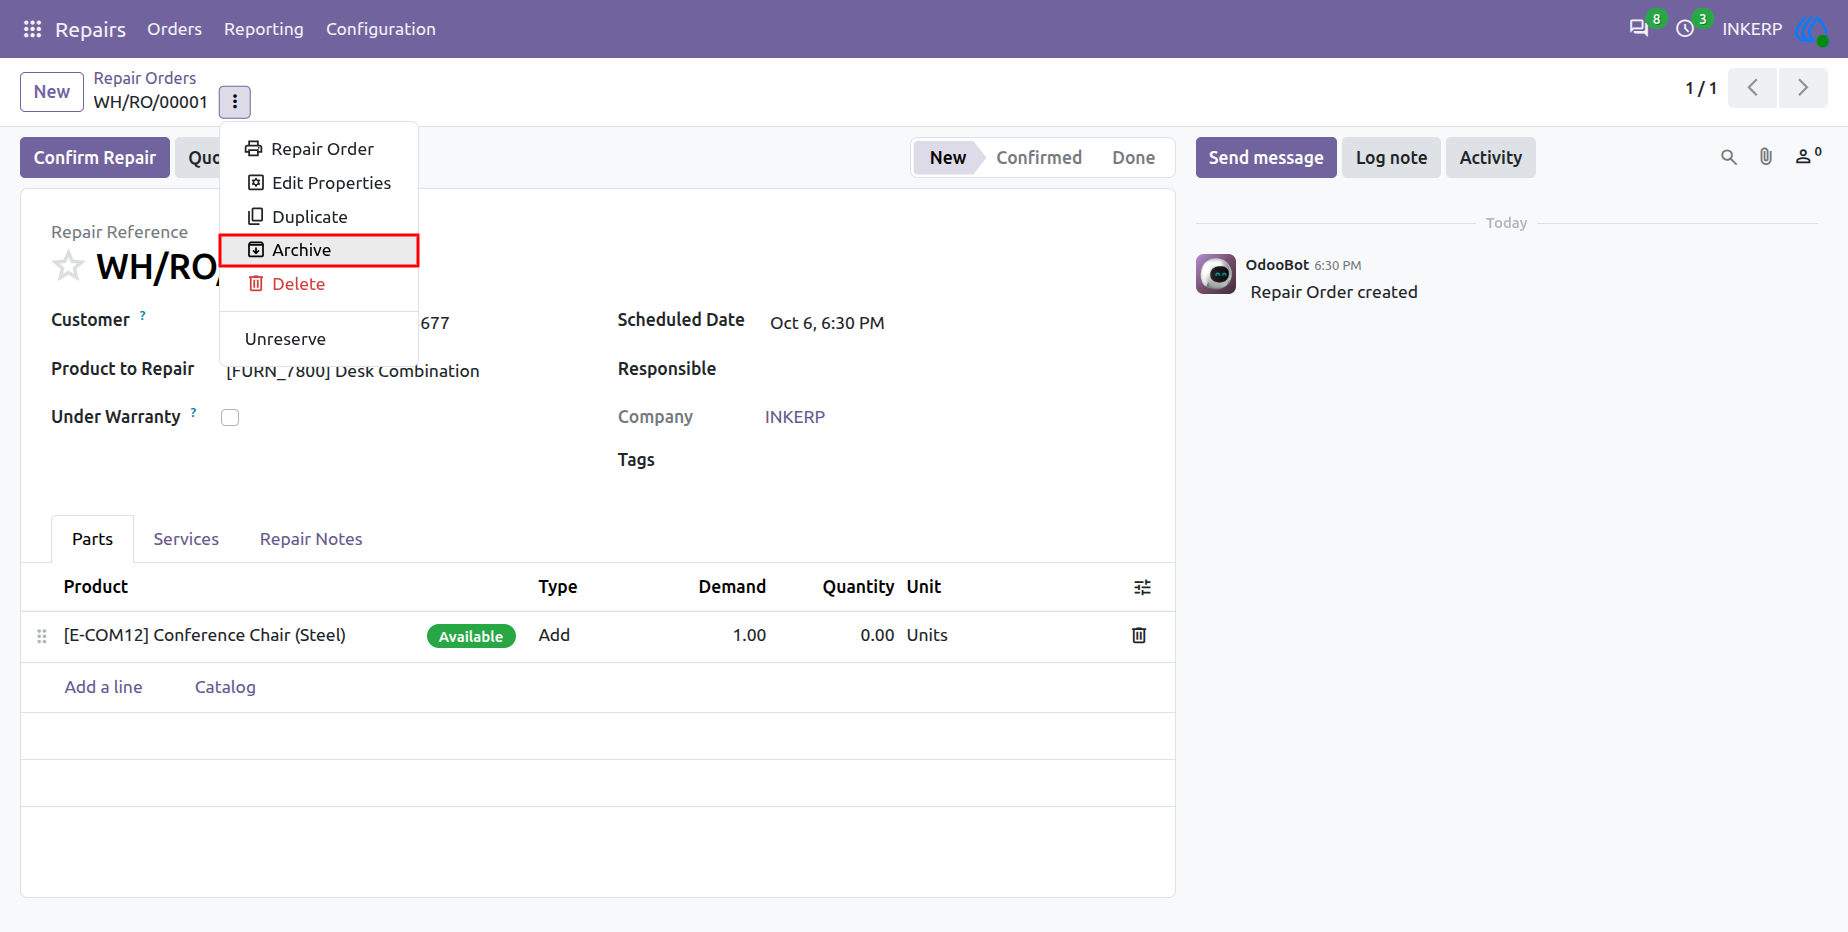The image size is (1848, 932).
Task: Open the activities clock icon
Action: click(x=1685, y=29)
